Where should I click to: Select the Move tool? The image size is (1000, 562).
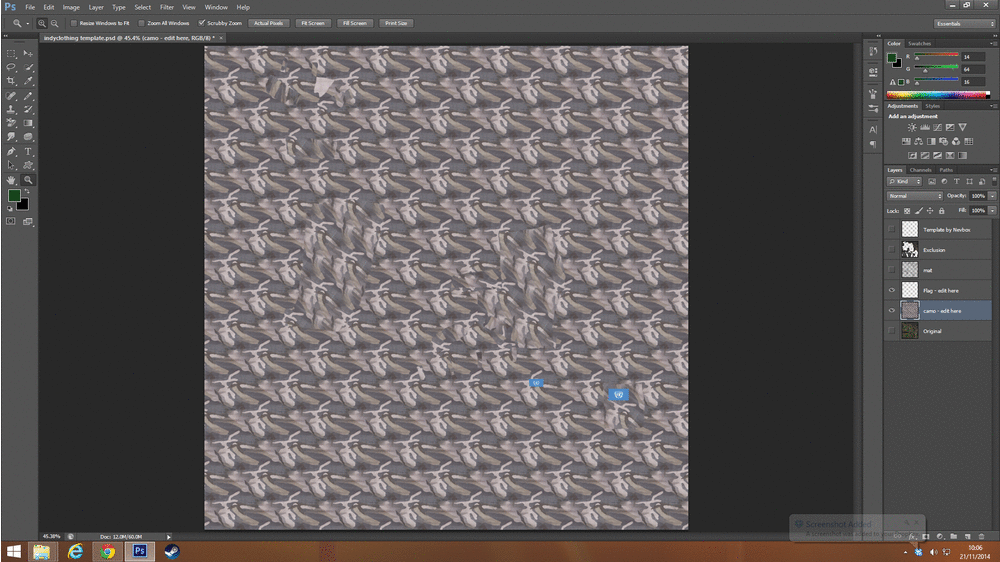click(28, 54)
